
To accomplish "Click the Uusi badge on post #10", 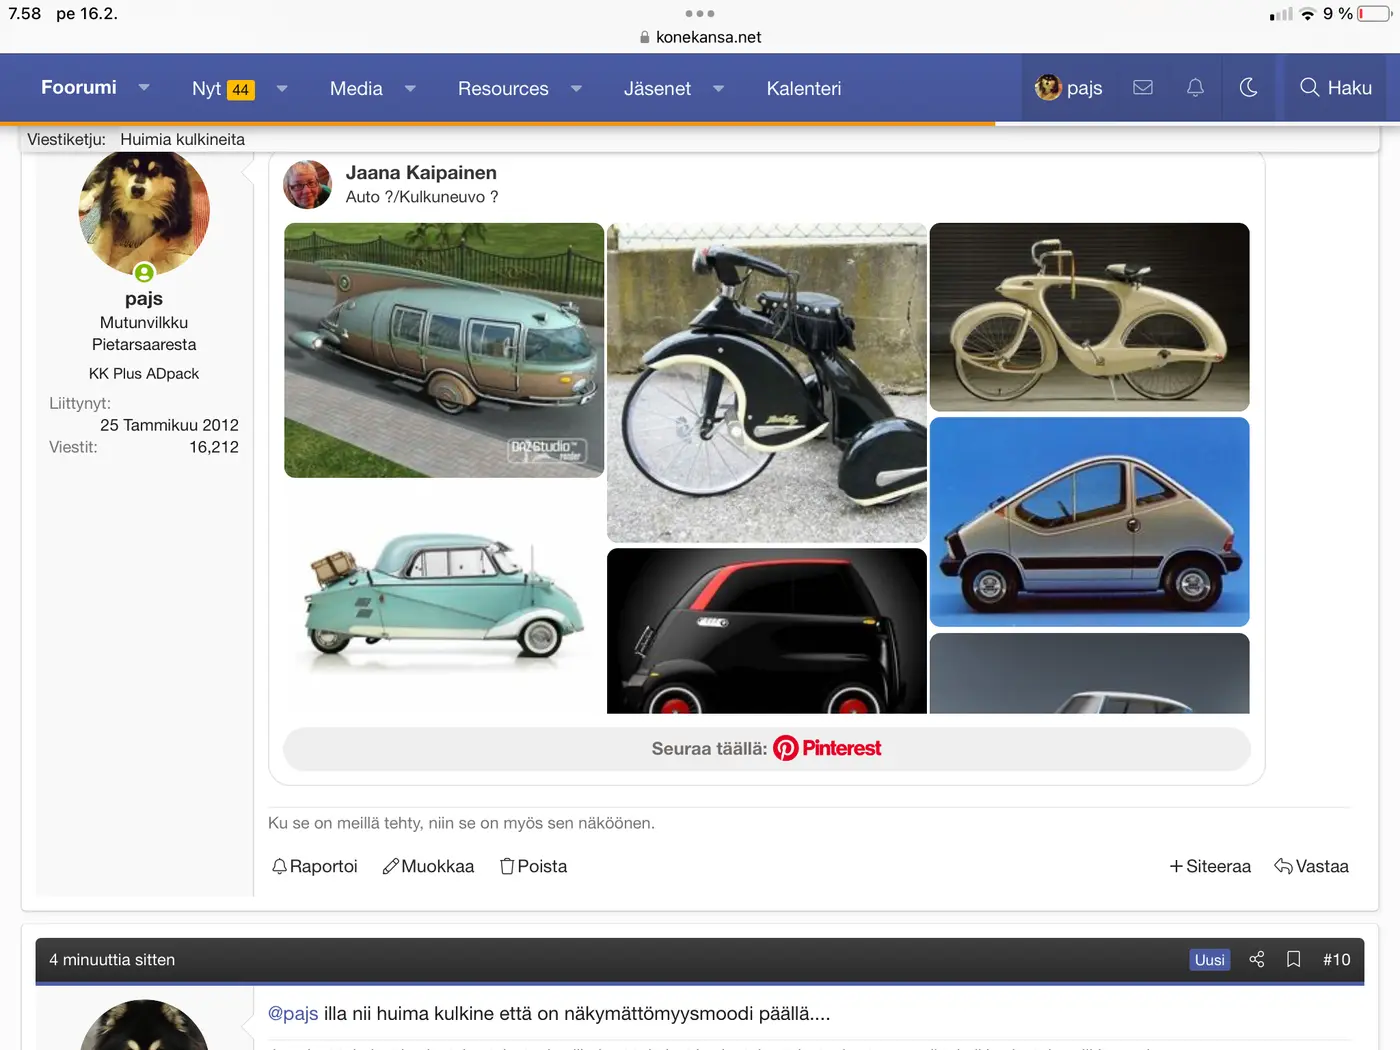I will (1209, 960).
